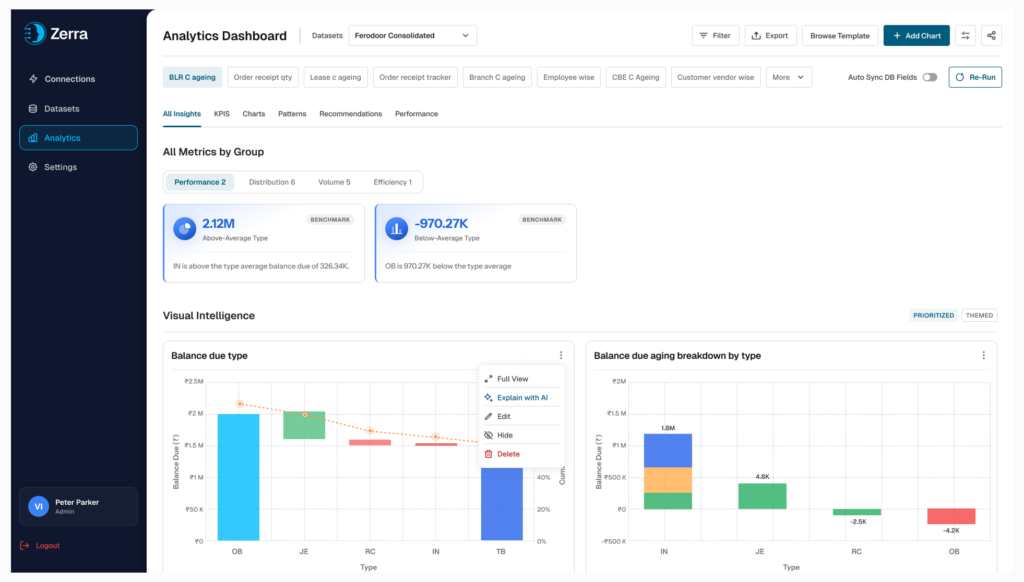Switch to the Recommendations tab

tap(351, 114)
